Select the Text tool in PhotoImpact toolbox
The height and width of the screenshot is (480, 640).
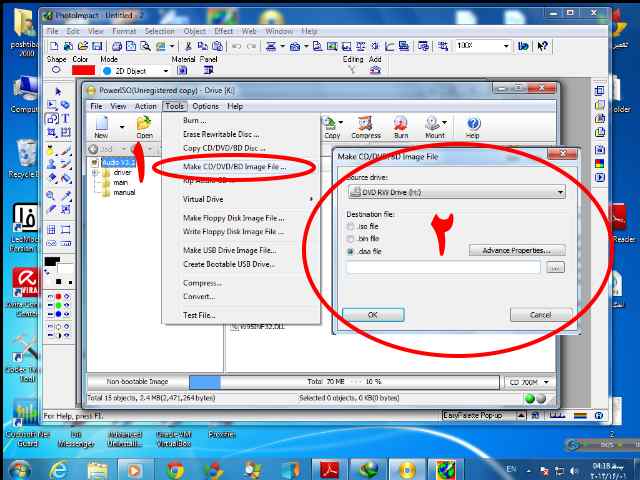point(65,118)
